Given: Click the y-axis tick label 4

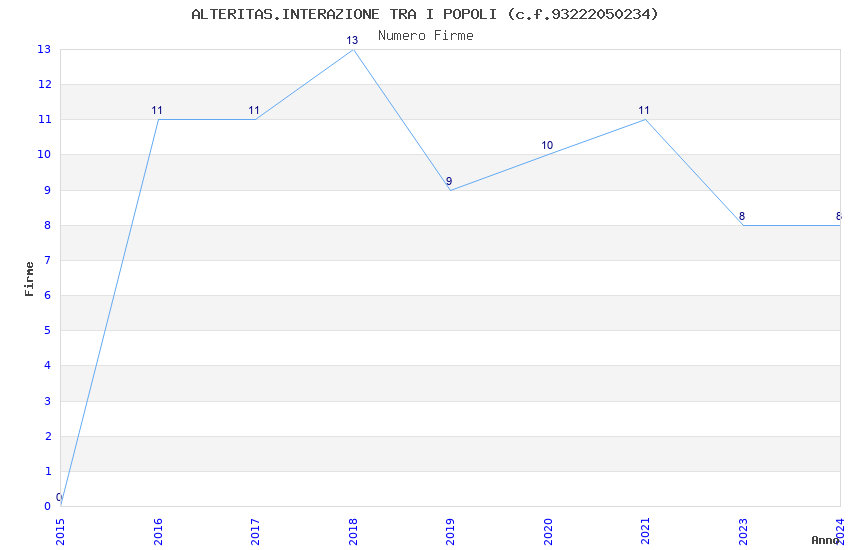Looking at the screenshot, I should tap(48, 365).
